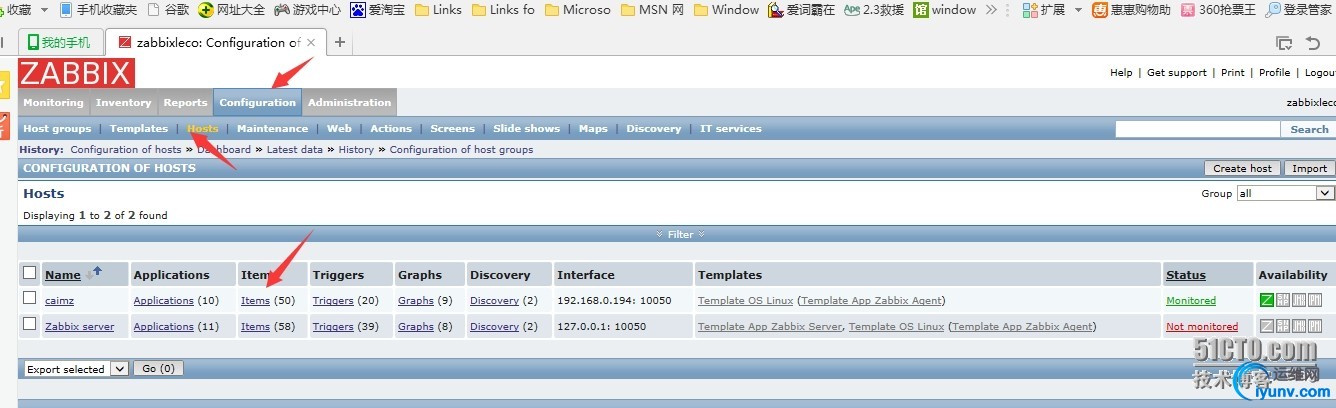1336x408 pixels.
Task: Open Discovery submenu
Action: pyautogui.click(x=653, y=129)
